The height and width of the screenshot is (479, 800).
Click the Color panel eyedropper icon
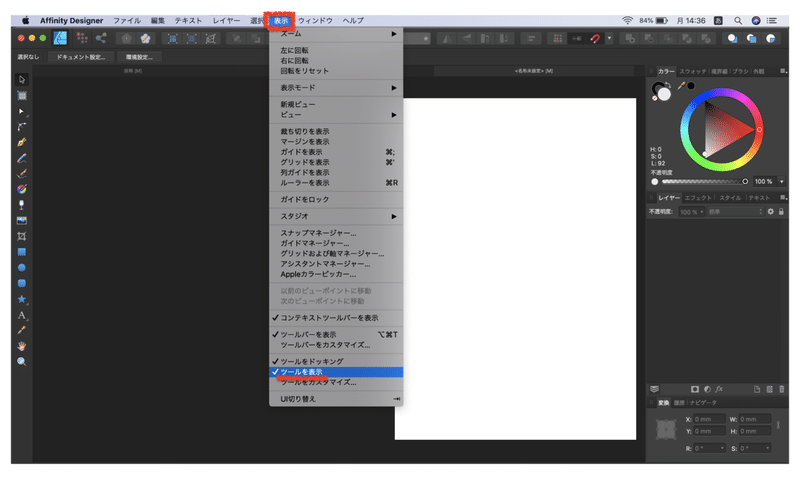pyautogui.click(x=681, y=86)
